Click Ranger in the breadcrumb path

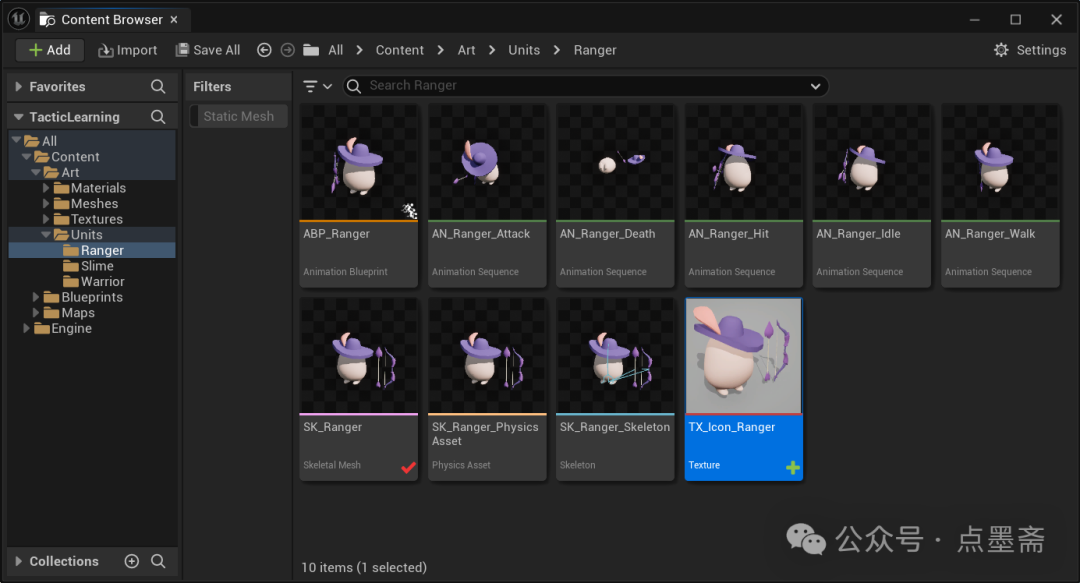coord(595,50)
